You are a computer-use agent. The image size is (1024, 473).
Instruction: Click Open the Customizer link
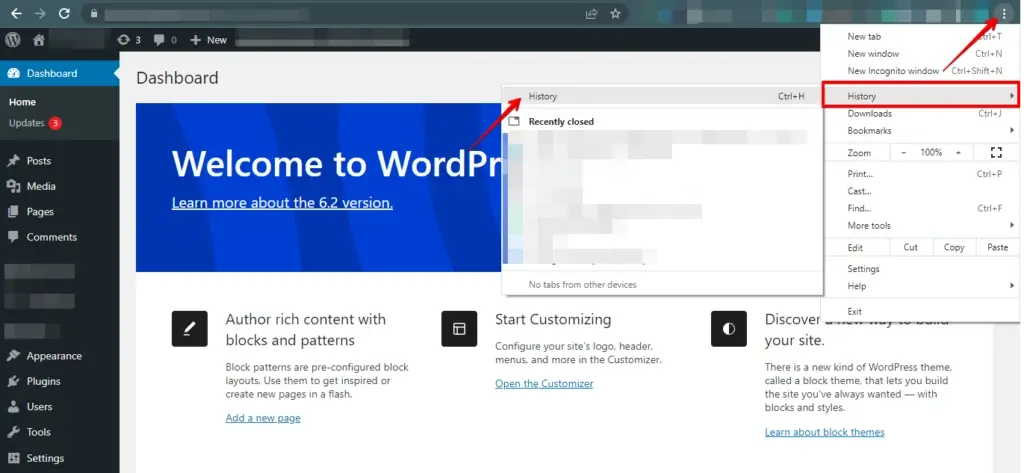(544, 383)
